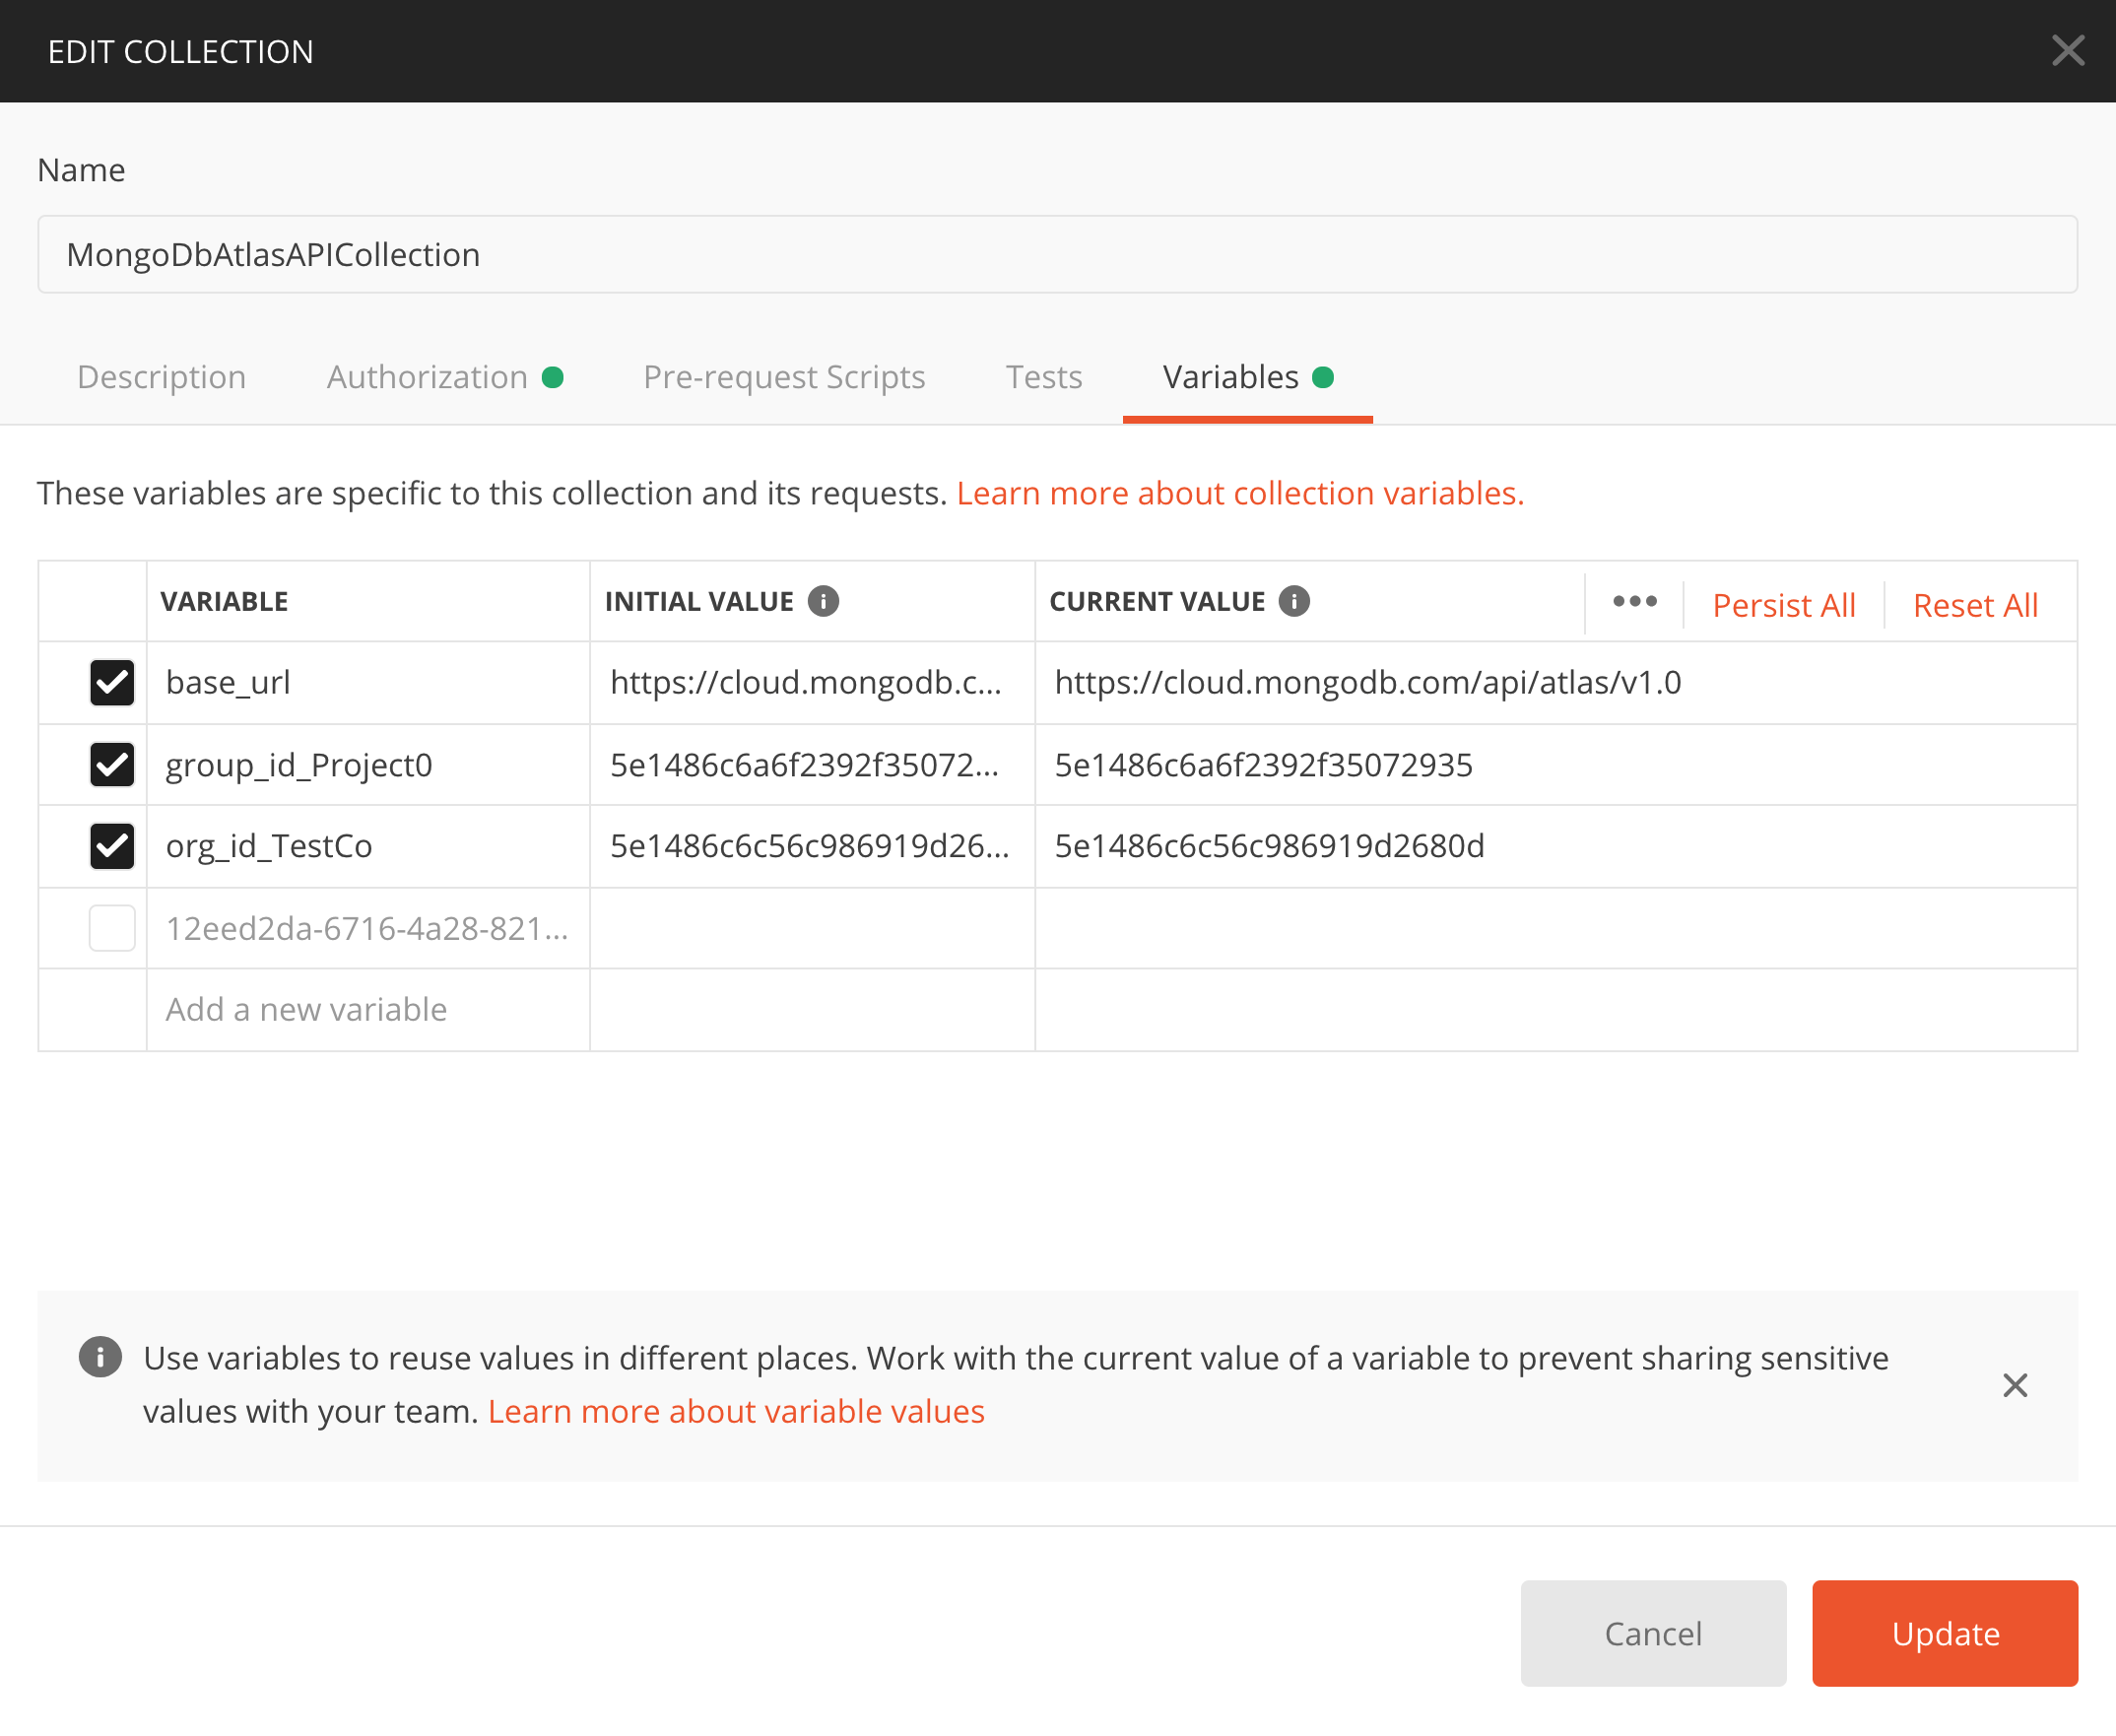Screen dimensions: 2116x1736
Task: Open the three-dots column options menu
Action: click(x=1634, y=602)
